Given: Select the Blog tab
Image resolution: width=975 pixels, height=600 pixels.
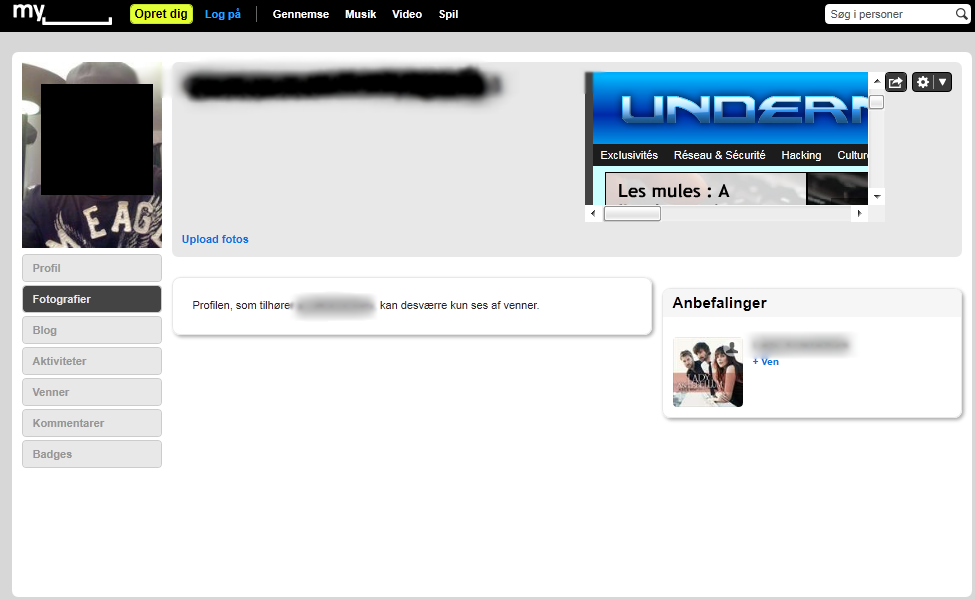Looking at the screenshot, I should coord(92,330).
